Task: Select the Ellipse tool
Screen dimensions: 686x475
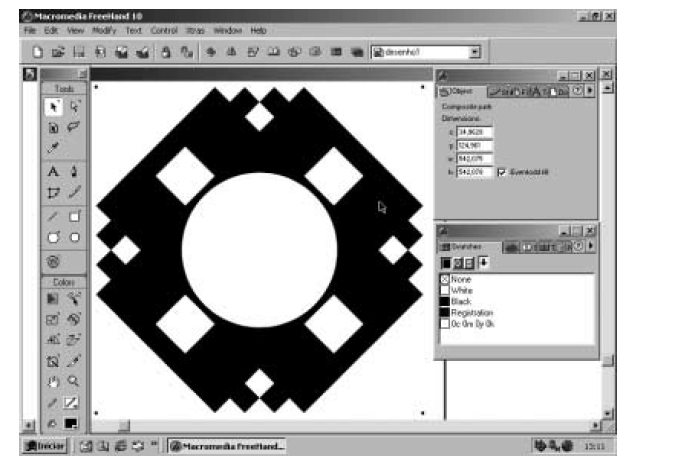Action: 75,237
